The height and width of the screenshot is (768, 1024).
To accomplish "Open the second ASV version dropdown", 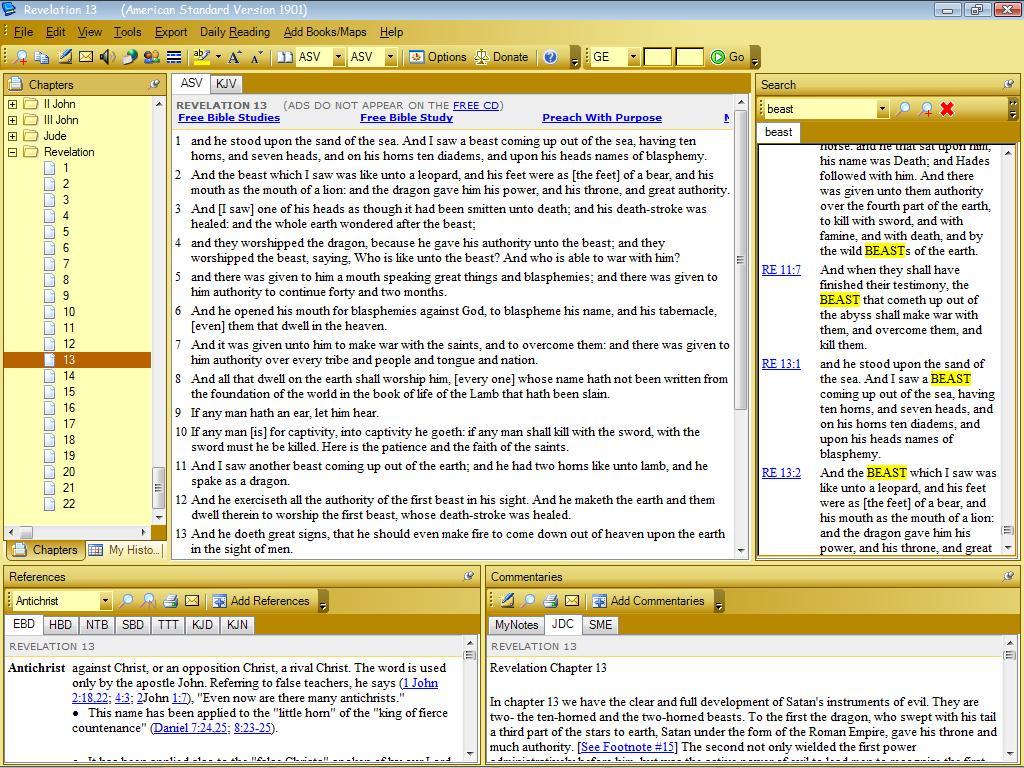I will tap(391, 57).
